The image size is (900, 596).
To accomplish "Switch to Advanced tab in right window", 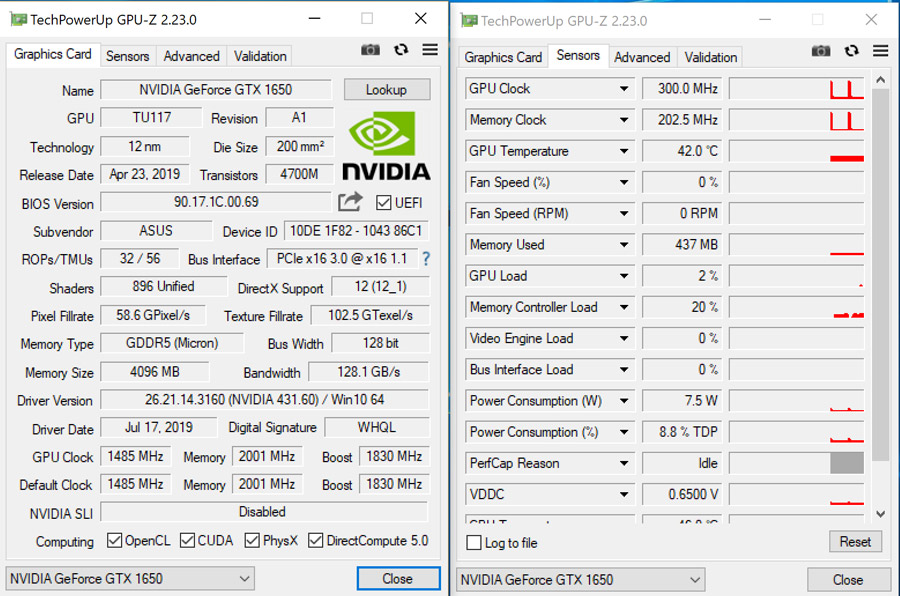I will coord(642,57).
